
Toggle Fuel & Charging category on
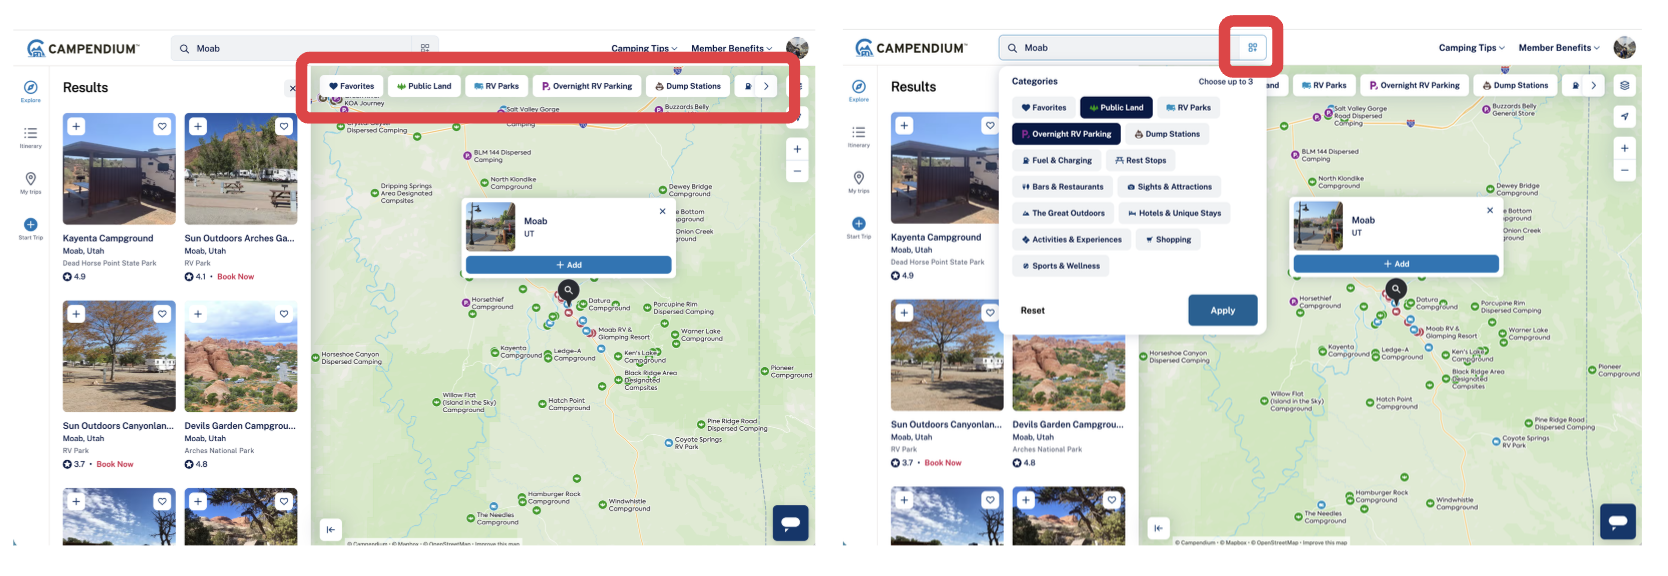[x=1056, y=160]
